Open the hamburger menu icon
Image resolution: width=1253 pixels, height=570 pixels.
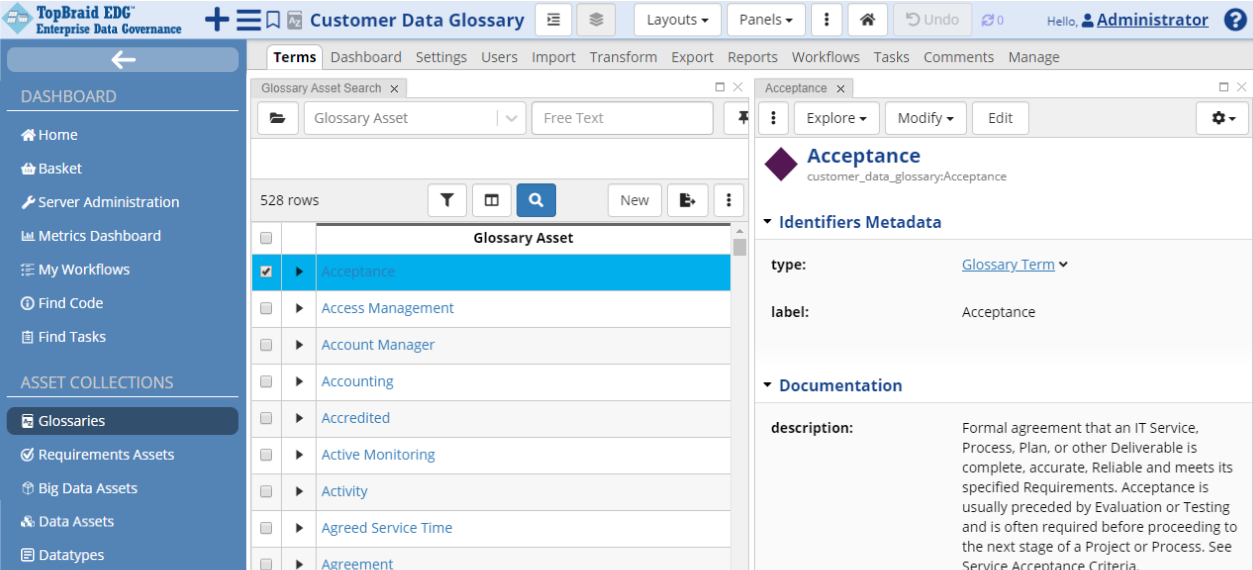pyautogui.click(x=248, y=20)
